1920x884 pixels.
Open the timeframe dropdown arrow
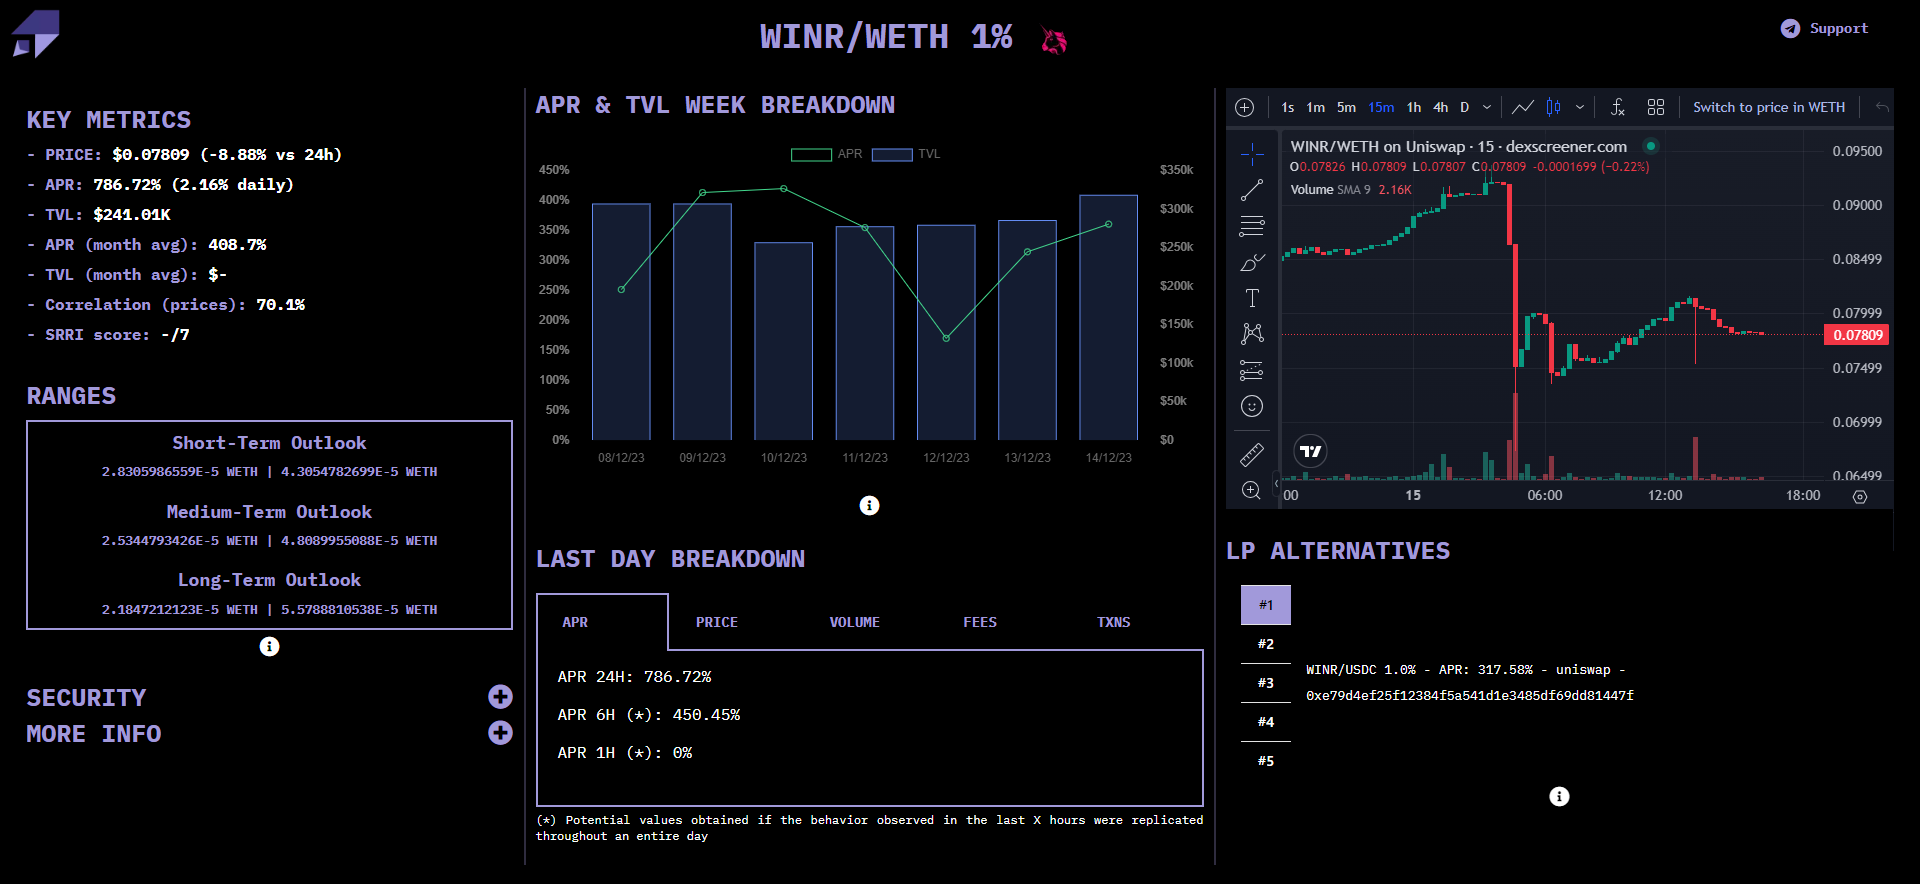(x=1487, y=107)
